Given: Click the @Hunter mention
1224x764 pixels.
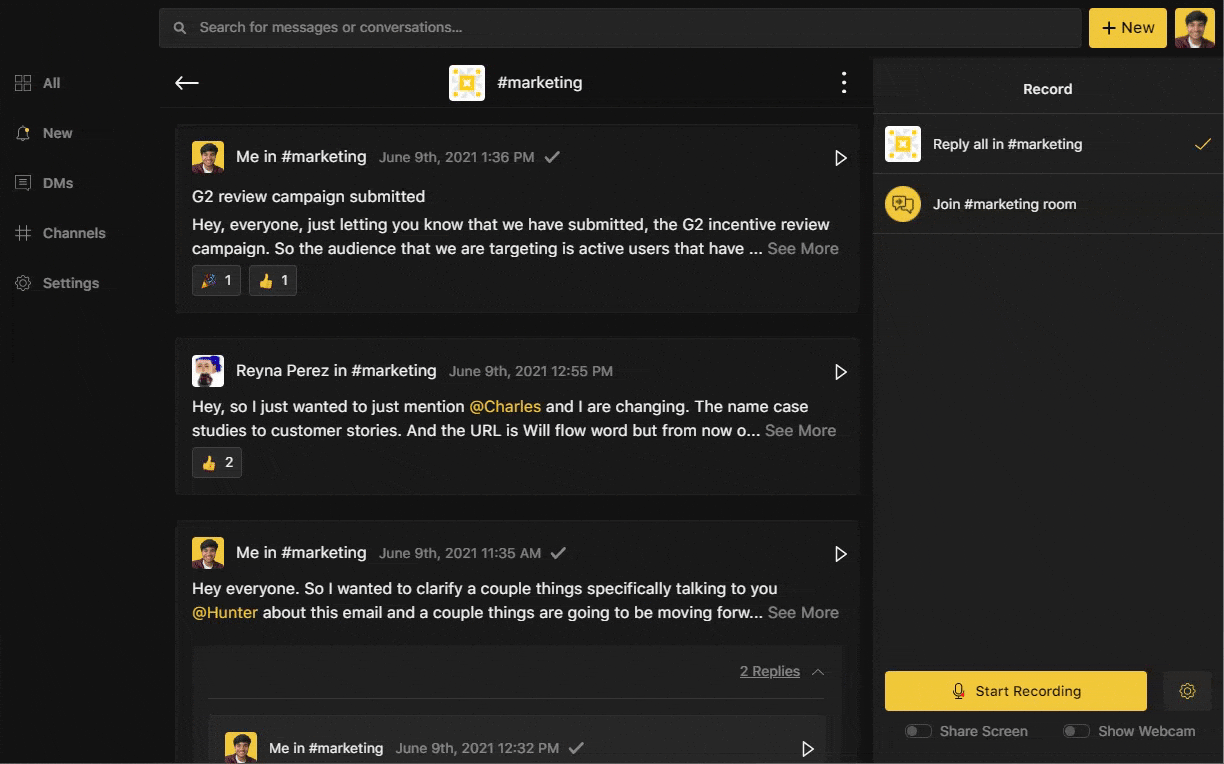Looking at the screenshot, I should [225, 612].
